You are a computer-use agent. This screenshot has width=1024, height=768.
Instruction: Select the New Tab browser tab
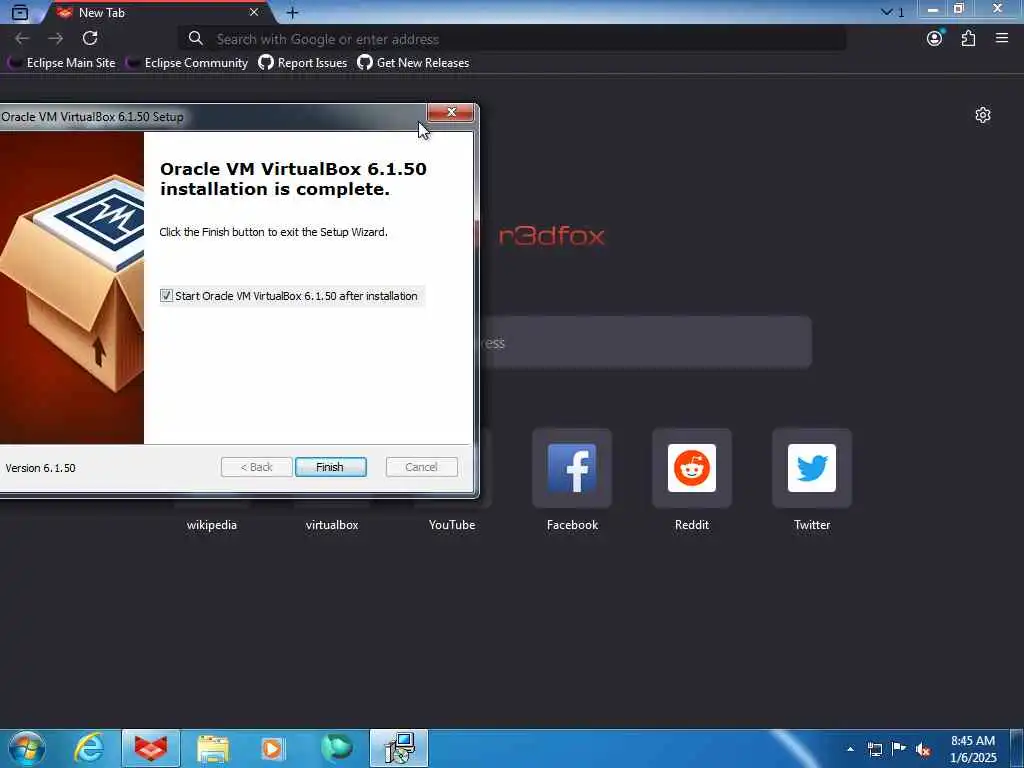pos(155,12)
